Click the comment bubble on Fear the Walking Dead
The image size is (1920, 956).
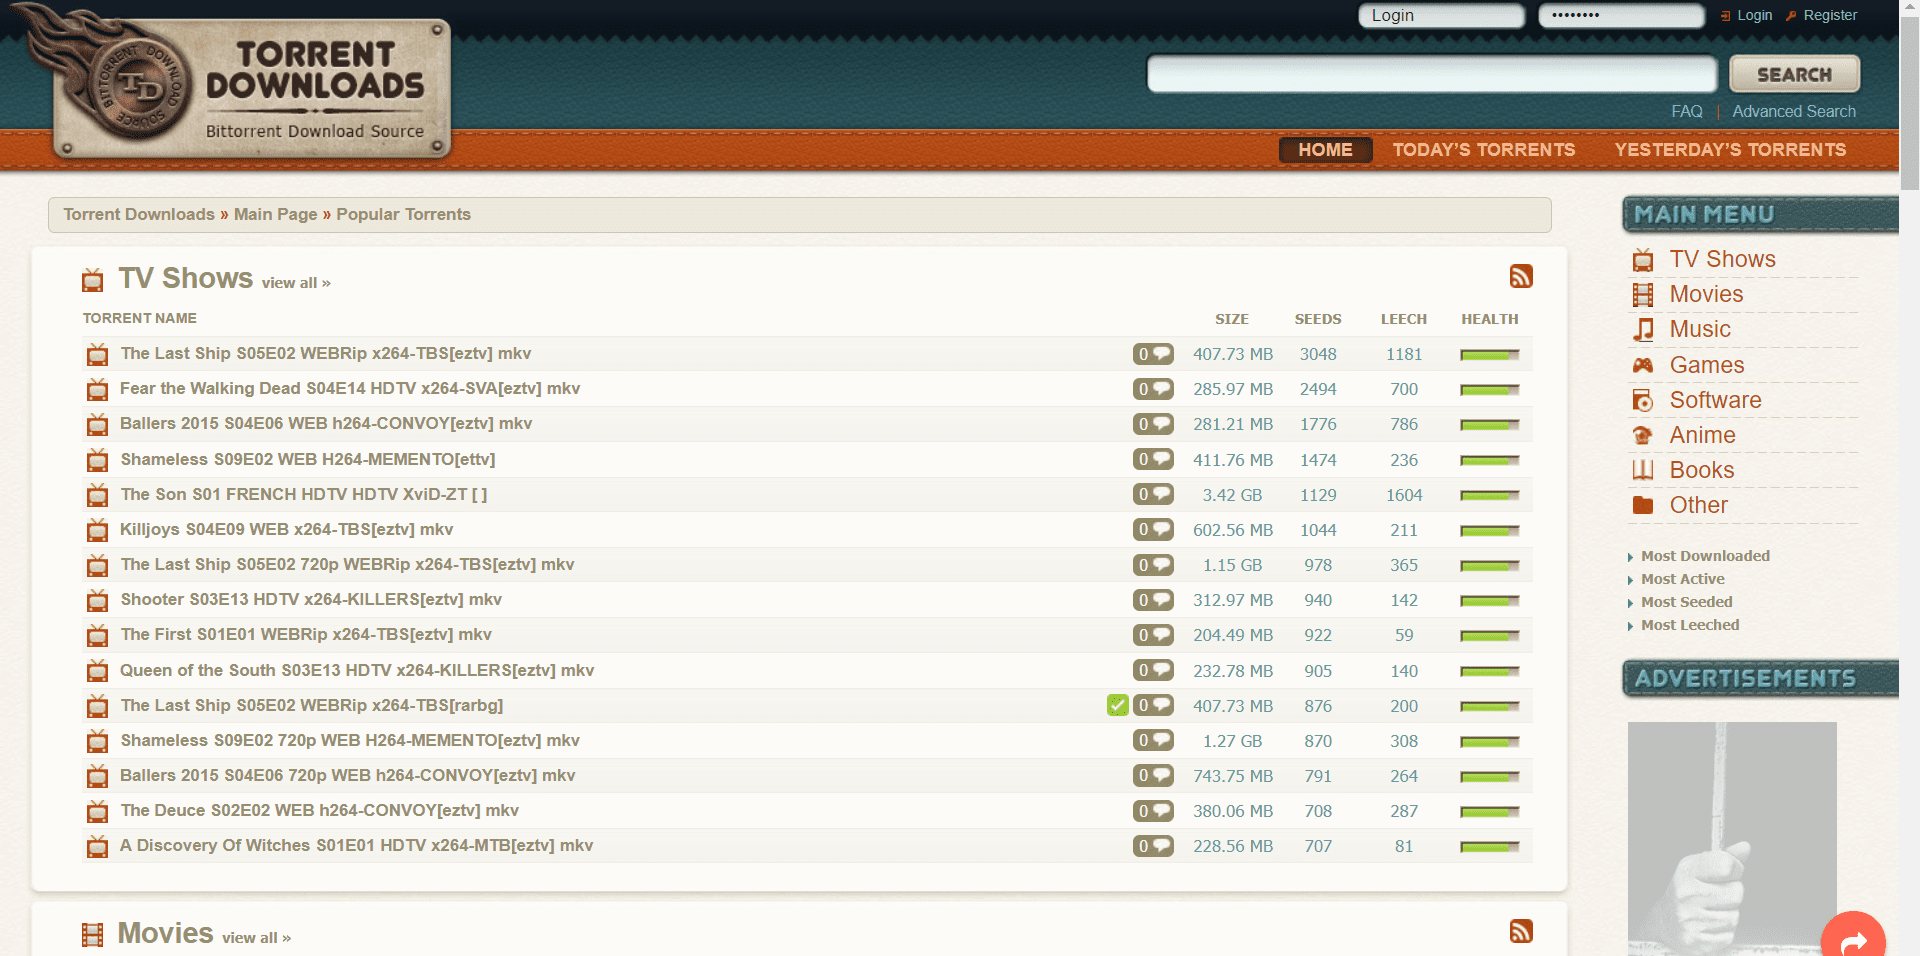tap(1153, 389)
